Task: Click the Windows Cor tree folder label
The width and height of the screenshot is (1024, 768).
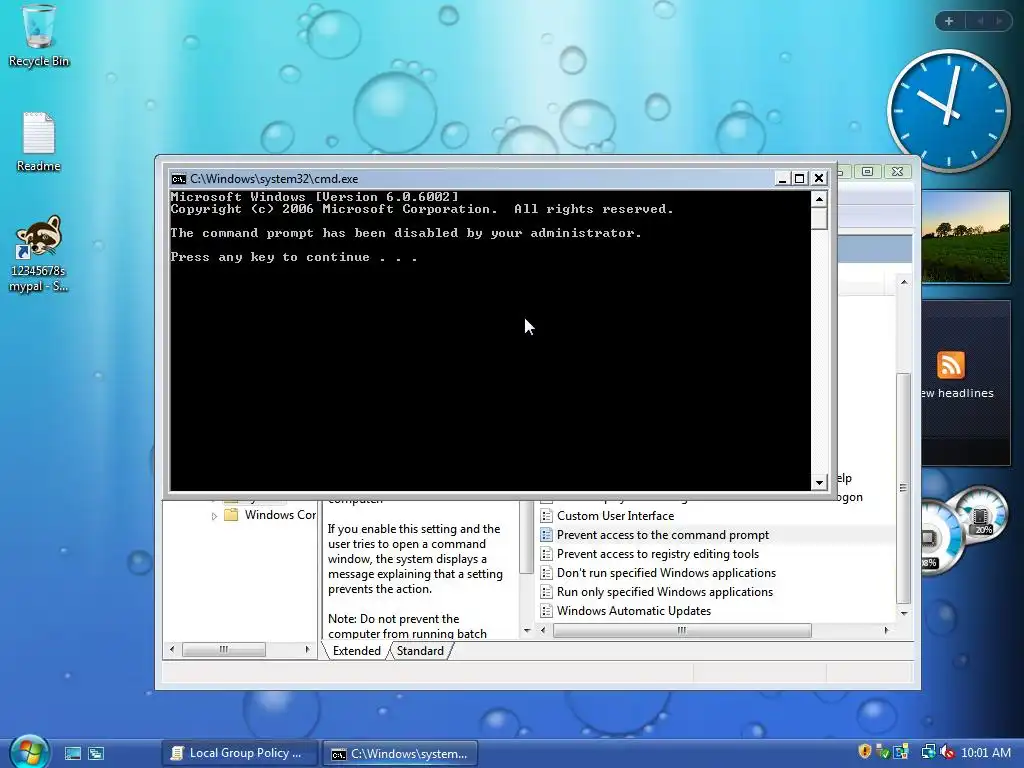Action: (280, 515)
